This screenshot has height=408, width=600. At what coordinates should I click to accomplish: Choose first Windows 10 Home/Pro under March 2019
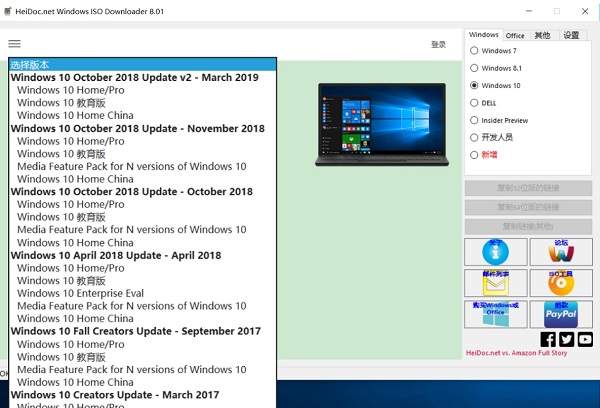(x=70, y=90)
